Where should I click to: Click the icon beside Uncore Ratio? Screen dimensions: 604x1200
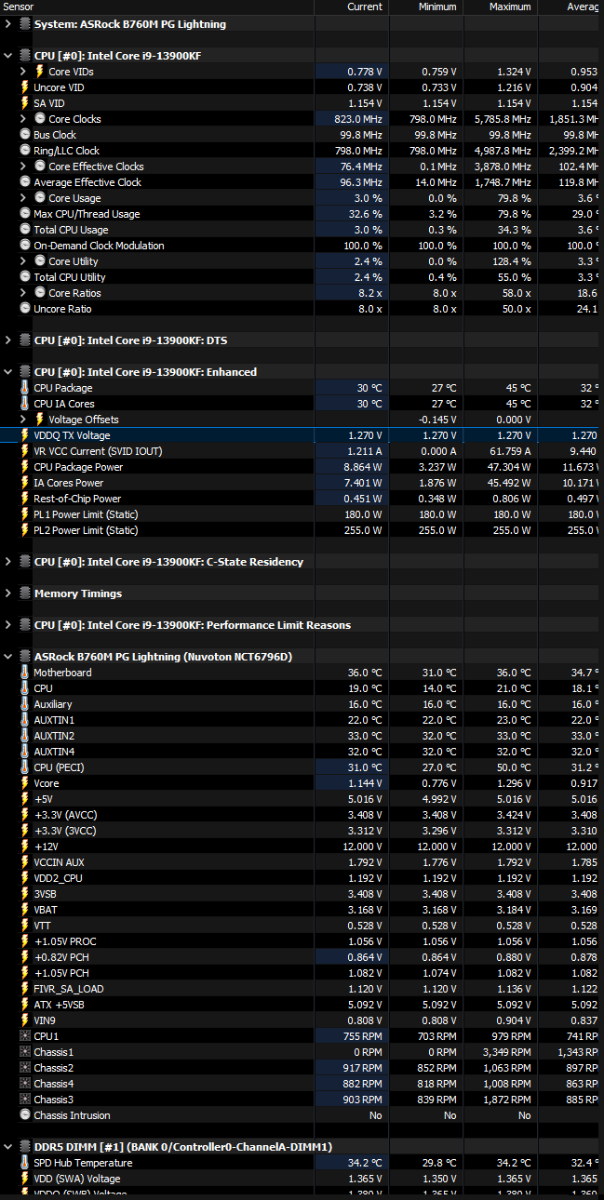25,309
